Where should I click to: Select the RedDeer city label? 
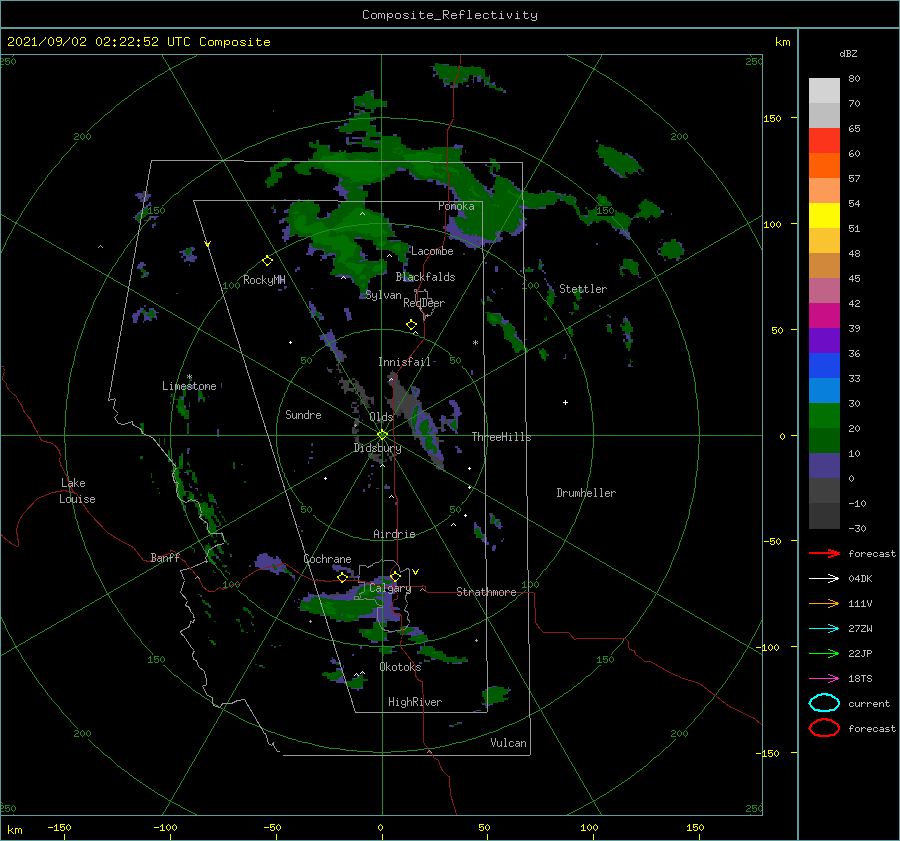(424, 303)
